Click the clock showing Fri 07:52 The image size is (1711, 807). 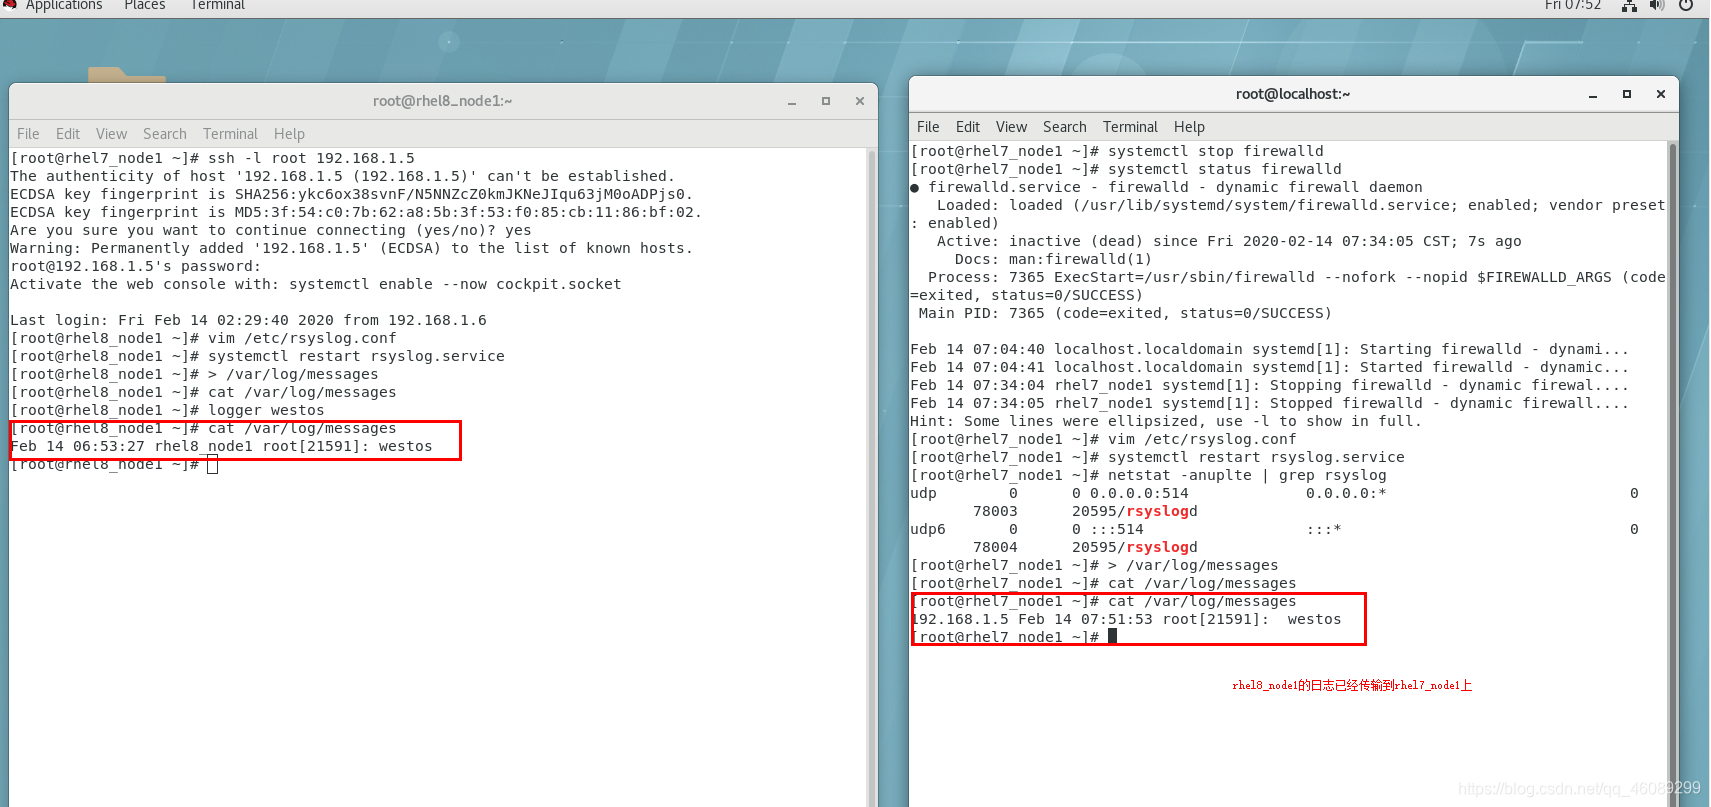coord(1572,5)
